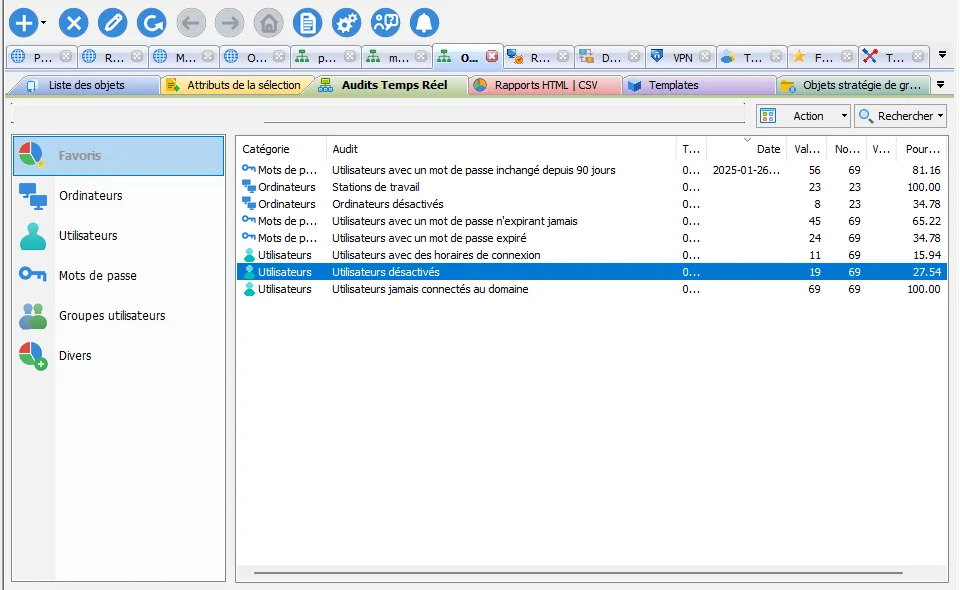Click the empty field left of Action

coord(377,114)
